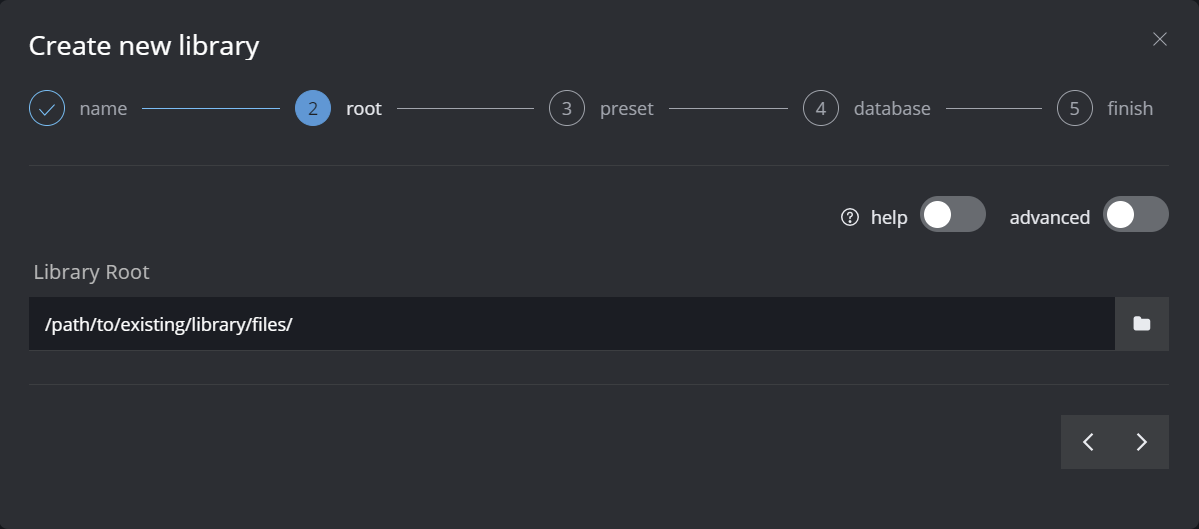The width and height of the screenshot is (1199, 529).
Task: Click the 'advanced' toggle label
Action: tap(1049, 217)
